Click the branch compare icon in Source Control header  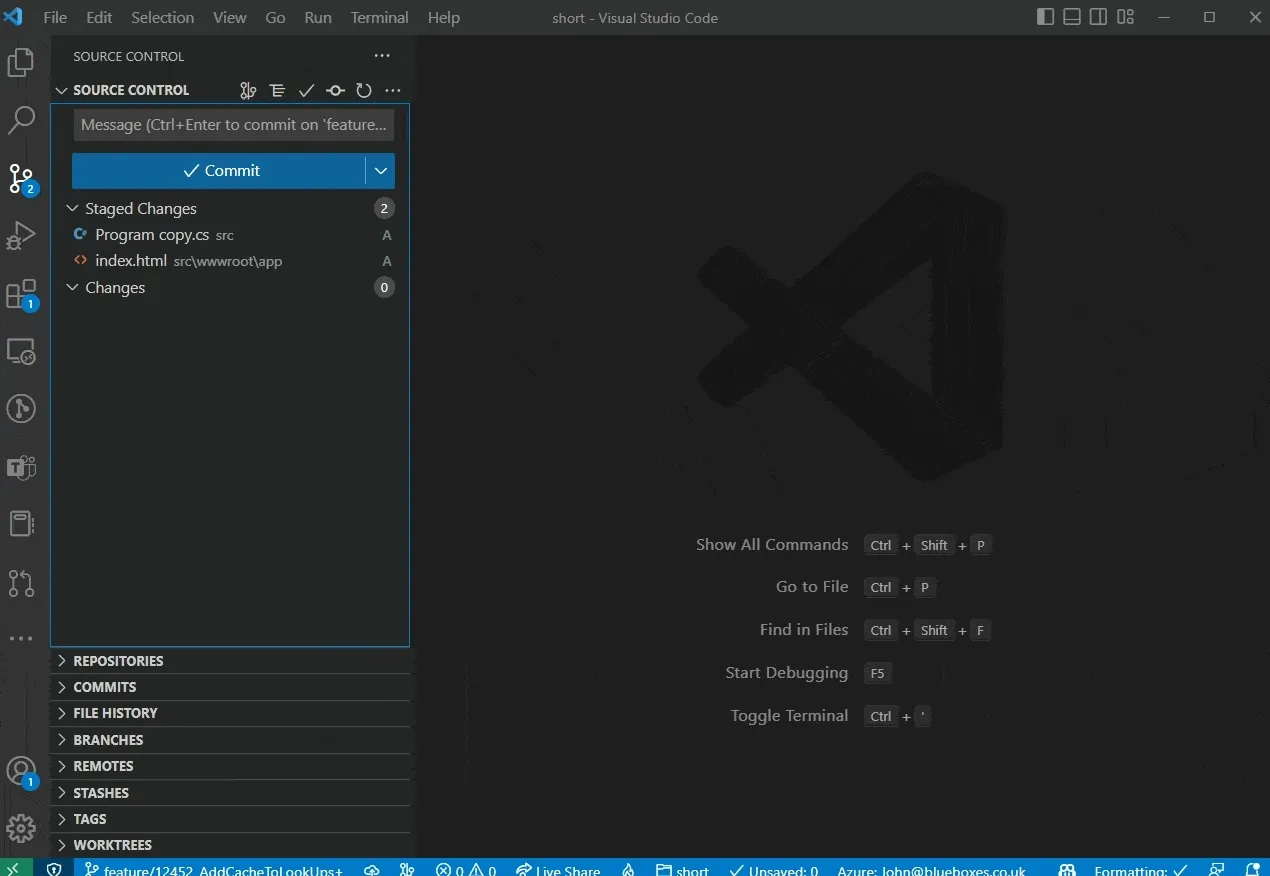[248, 90]
